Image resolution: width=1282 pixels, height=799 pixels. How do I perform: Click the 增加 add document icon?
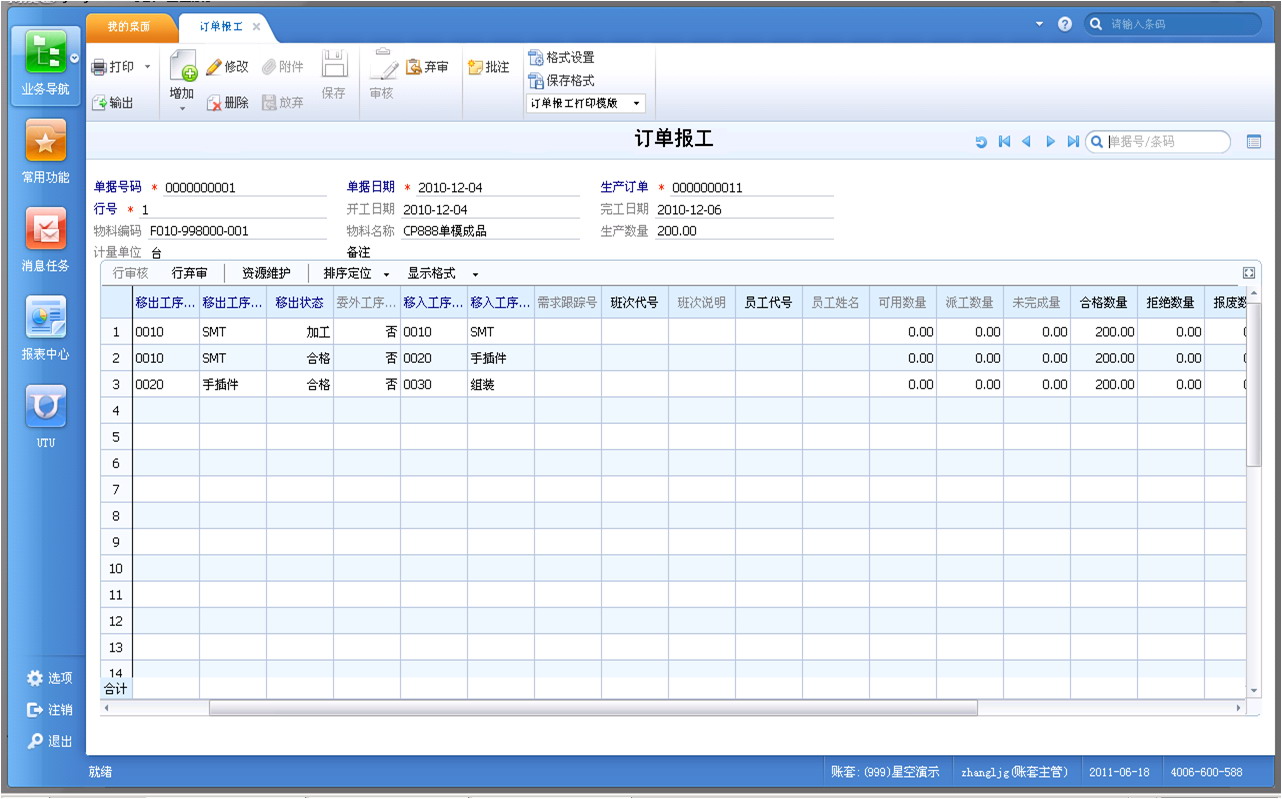tap(182, 66)
